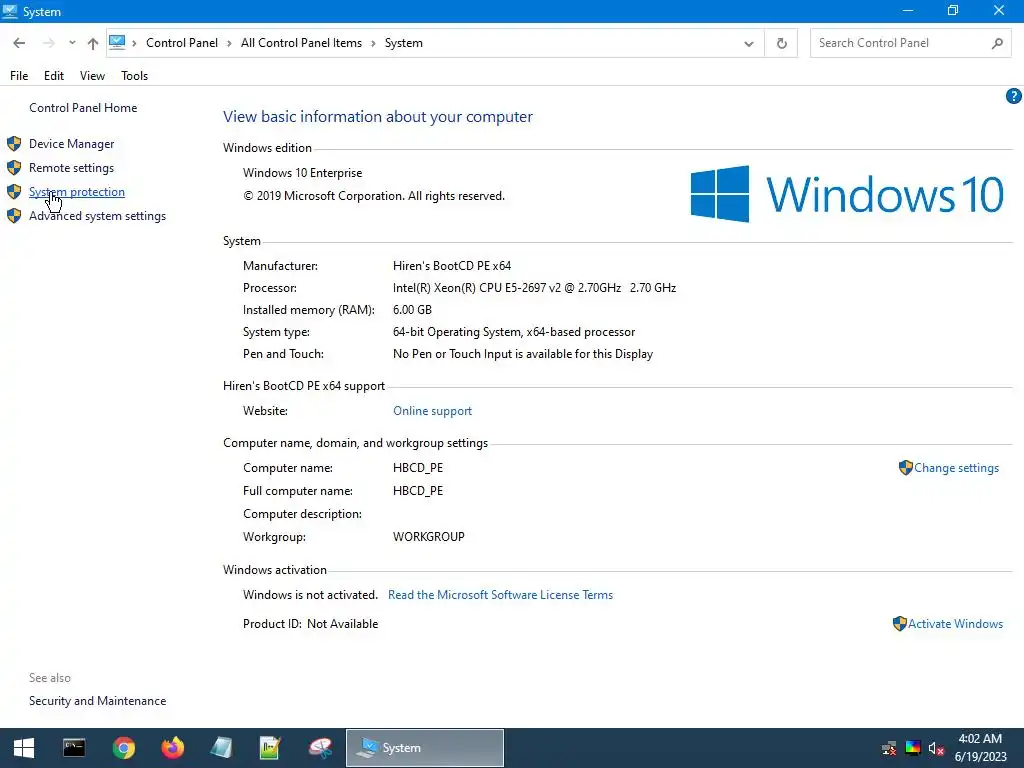Open the Start menu

(x=24, y=748)
